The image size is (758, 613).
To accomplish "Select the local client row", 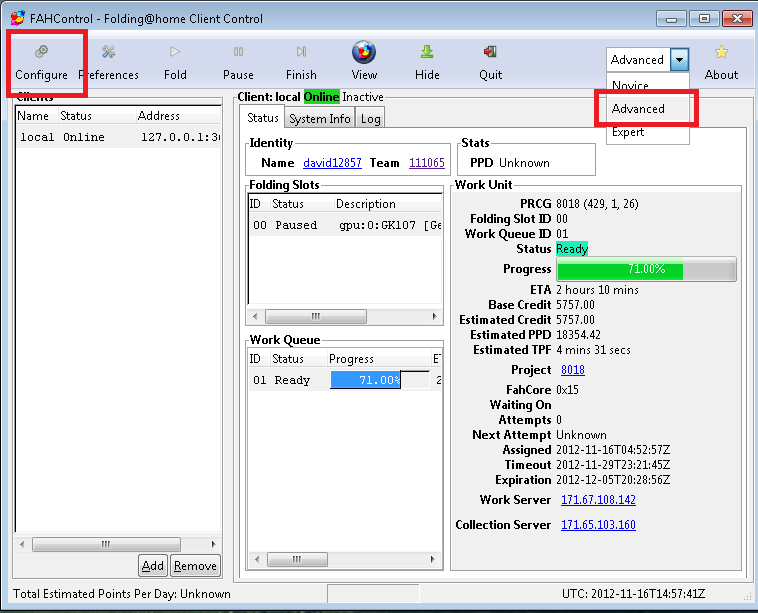I will (116, 138).
